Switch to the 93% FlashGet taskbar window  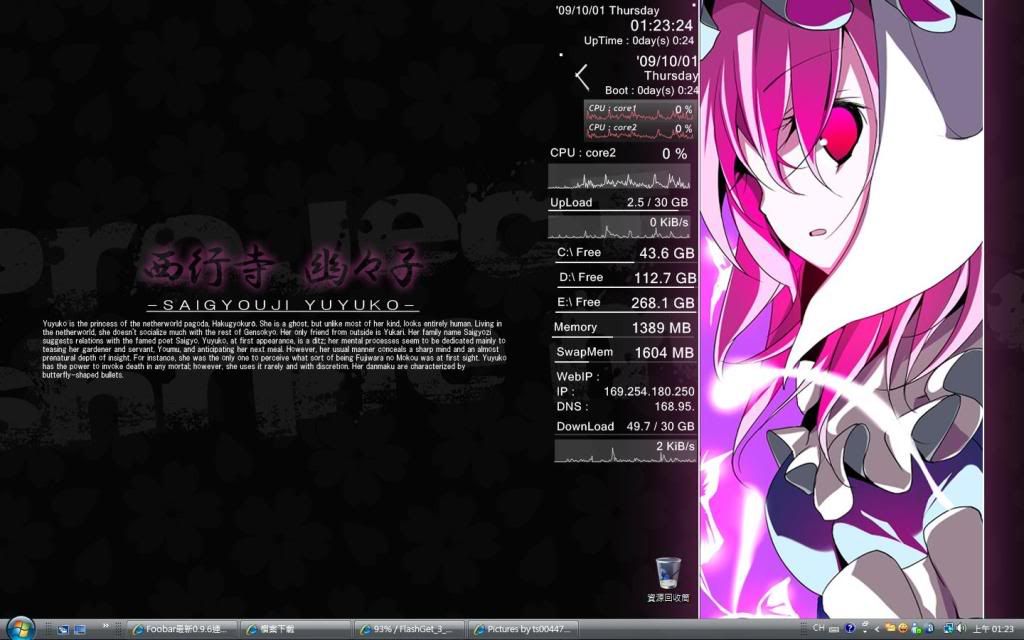410,629
